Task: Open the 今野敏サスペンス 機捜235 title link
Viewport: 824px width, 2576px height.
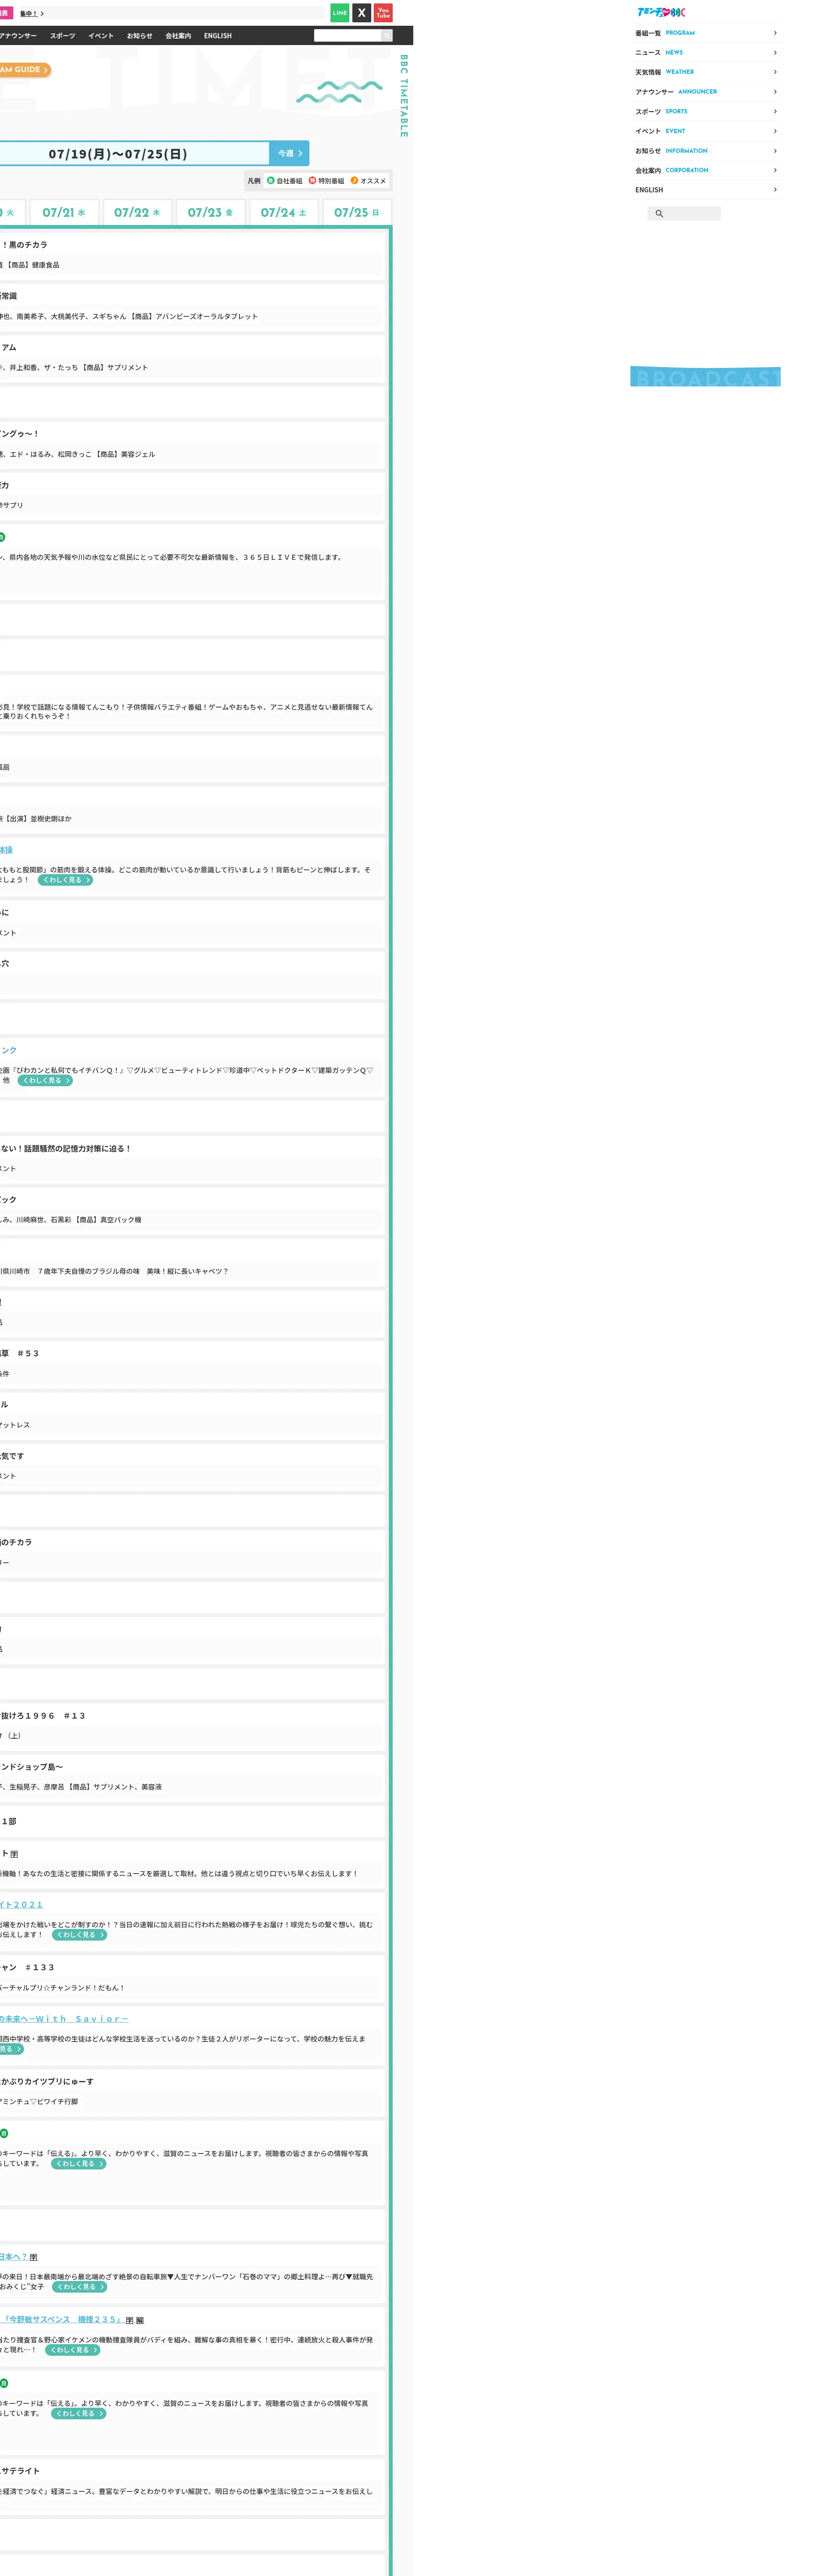Action: [x=61, y=2320]
